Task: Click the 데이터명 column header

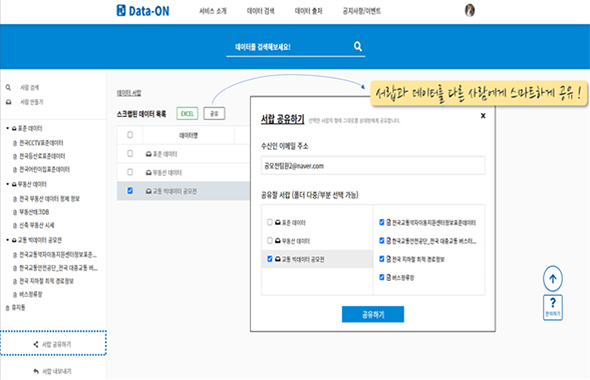Action: [188, 135]
